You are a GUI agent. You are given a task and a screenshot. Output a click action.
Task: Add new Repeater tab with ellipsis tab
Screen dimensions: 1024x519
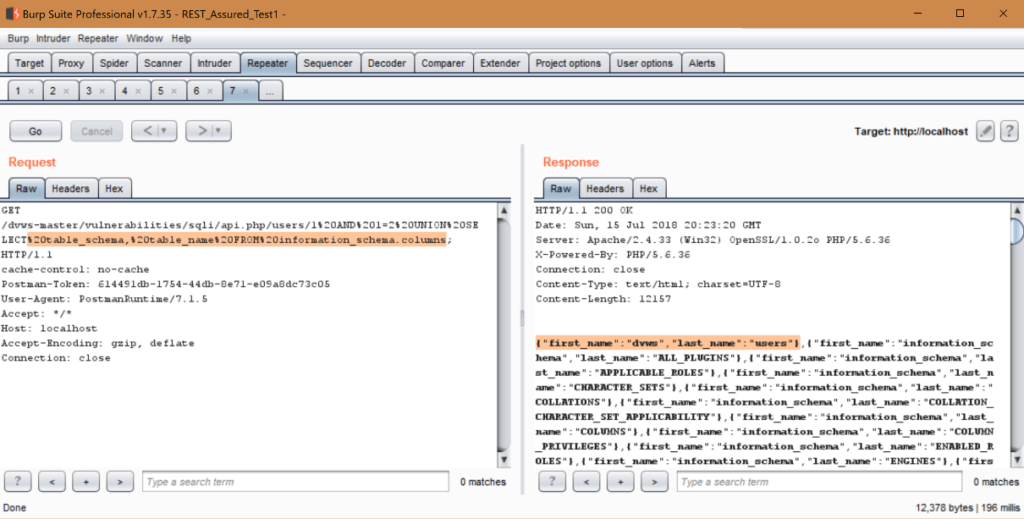[x=270, y=91]
